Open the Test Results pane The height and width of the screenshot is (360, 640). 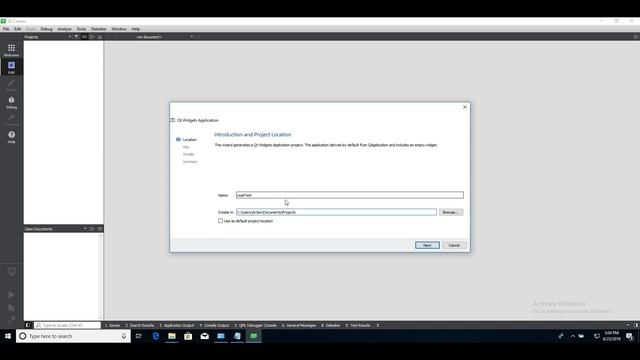point(358,325)
